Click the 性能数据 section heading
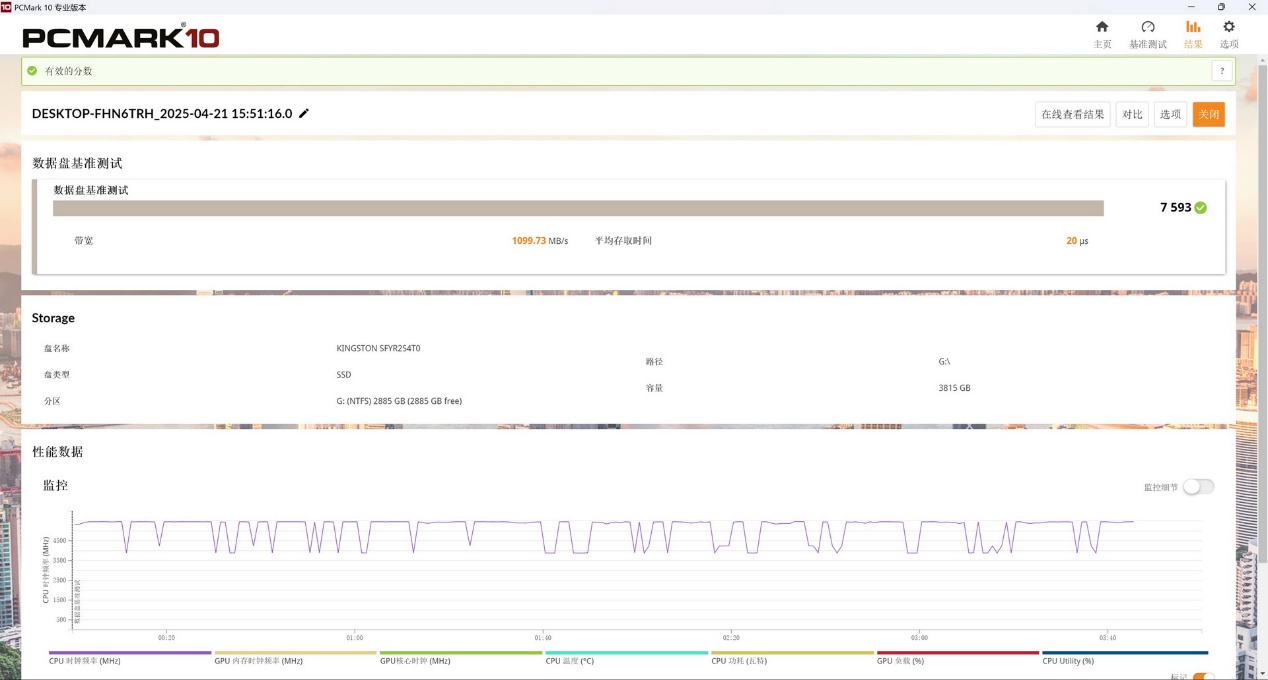Image resolution: width=1268 pixels, height=680 pixels. pos(58,452)
